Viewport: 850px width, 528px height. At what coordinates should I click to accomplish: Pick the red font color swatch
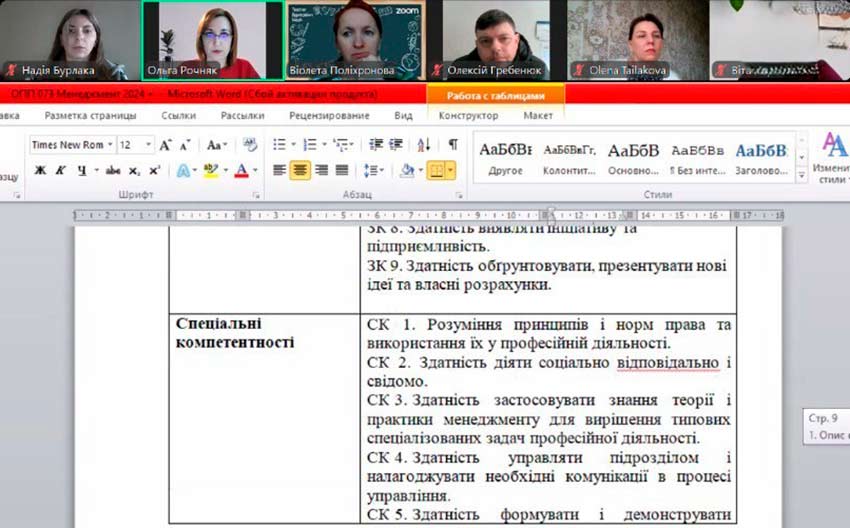click(x=240, y=171)
